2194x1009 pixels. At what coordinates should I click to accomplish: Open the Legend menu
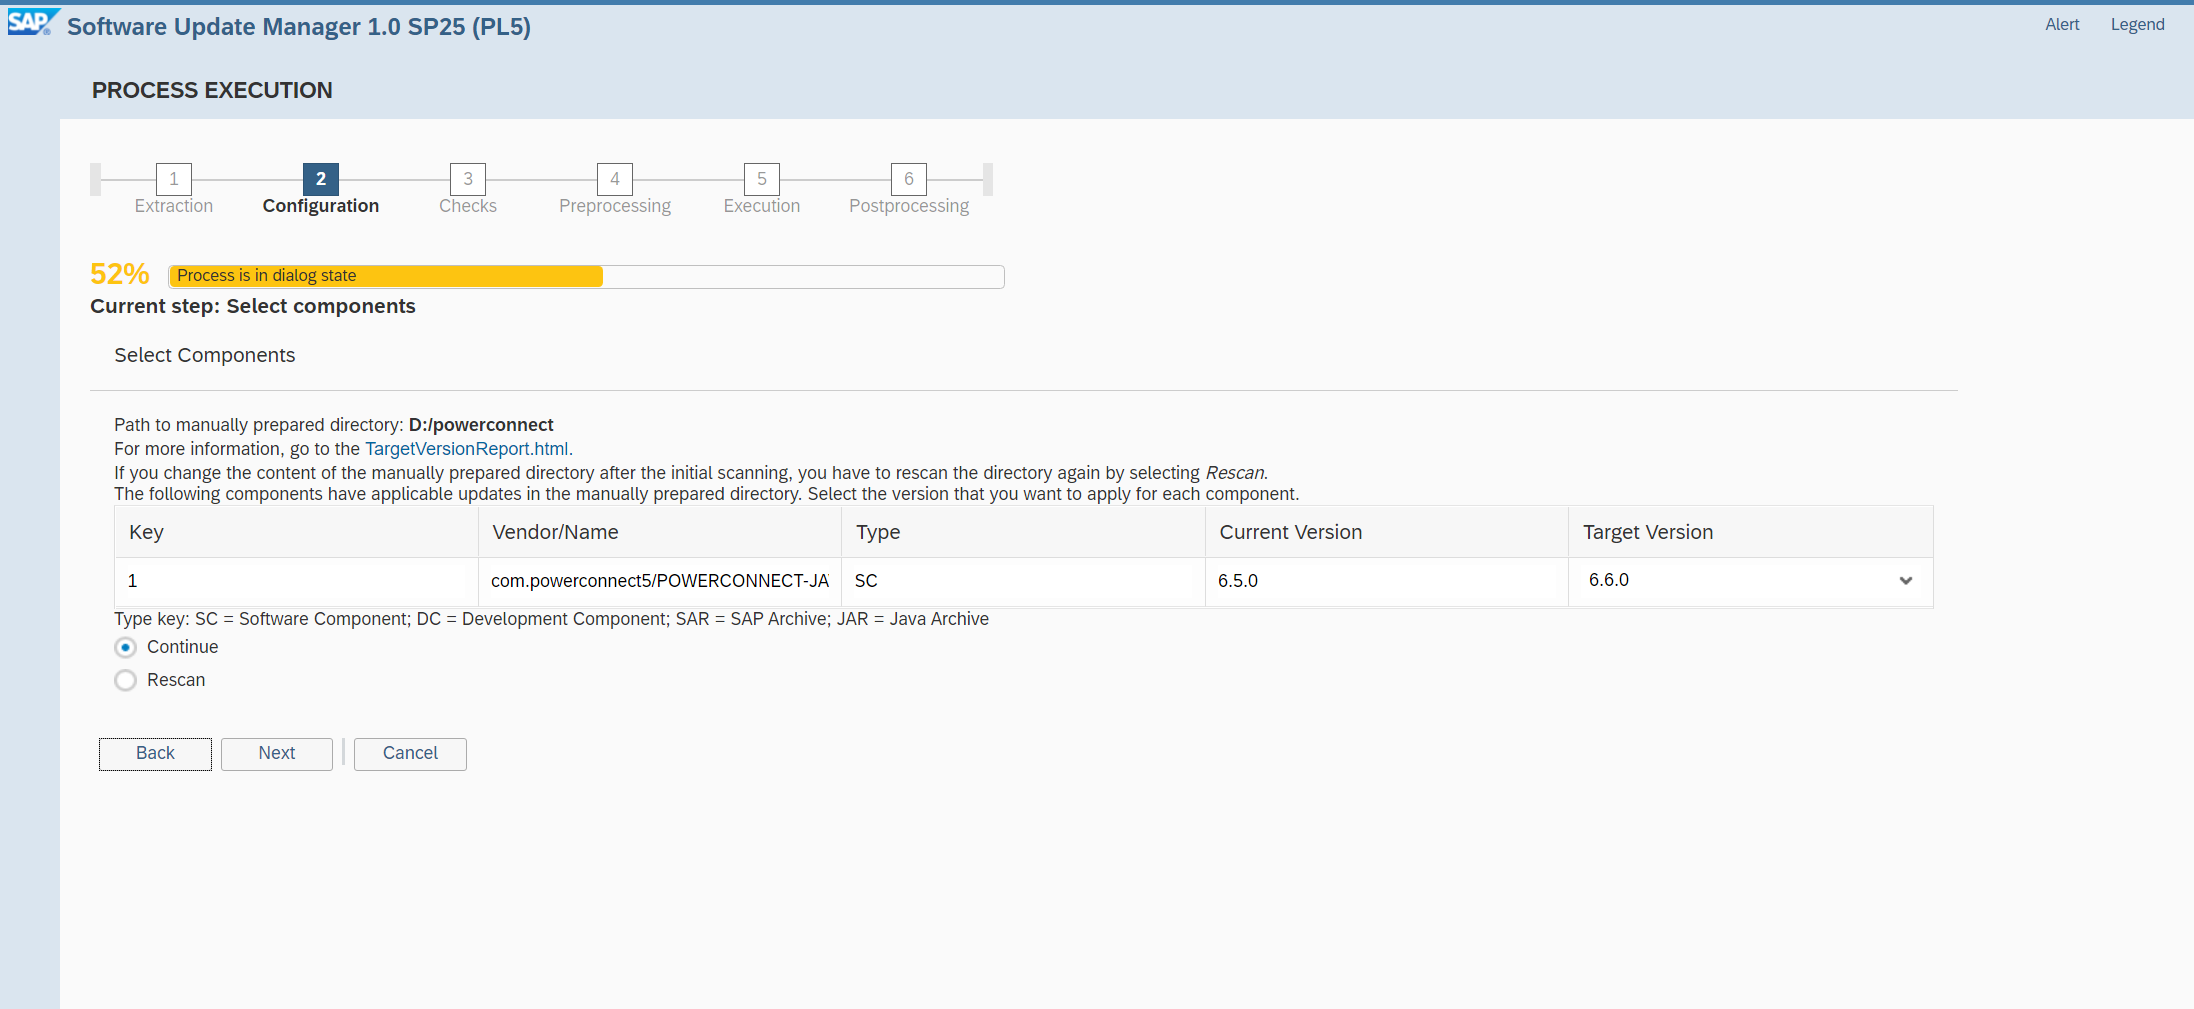coord(2137,25)
